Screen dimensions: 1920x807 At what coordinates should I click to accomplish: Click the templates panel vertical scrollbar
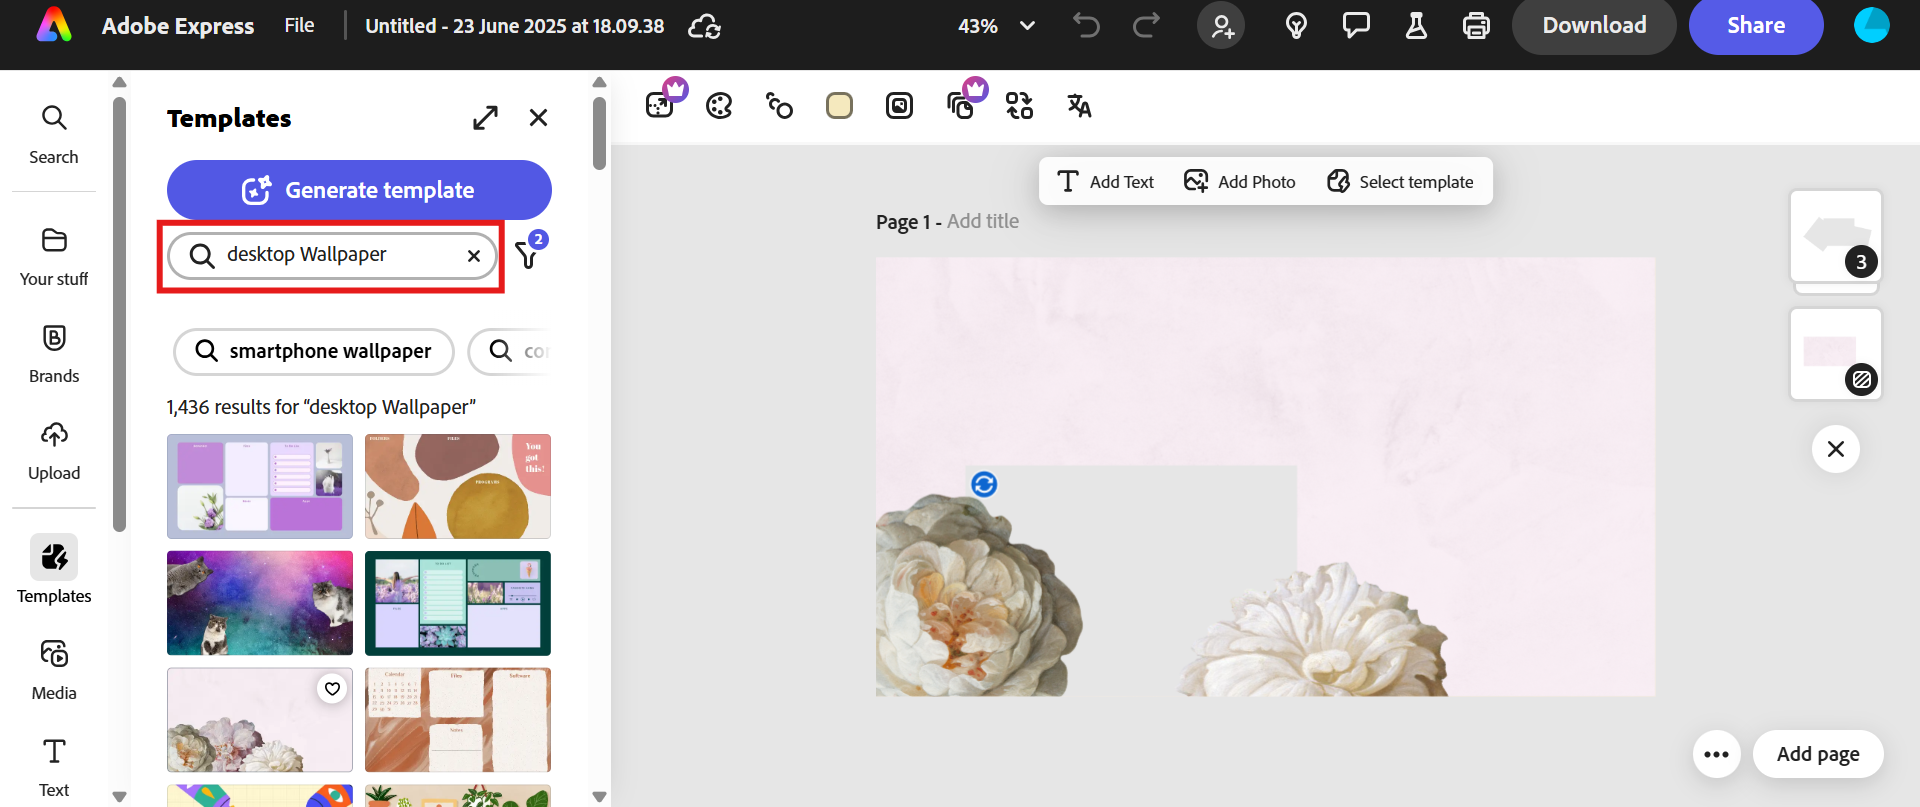pos(599,134)
